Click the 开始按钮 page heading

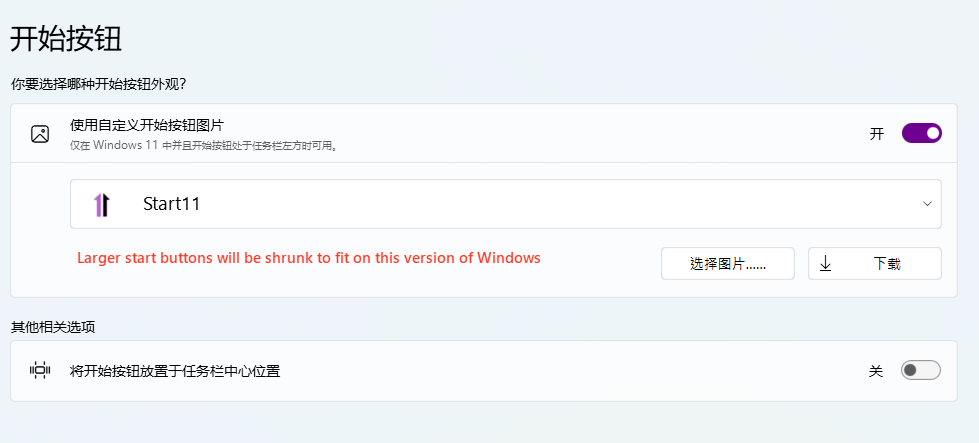pos(66,40)
